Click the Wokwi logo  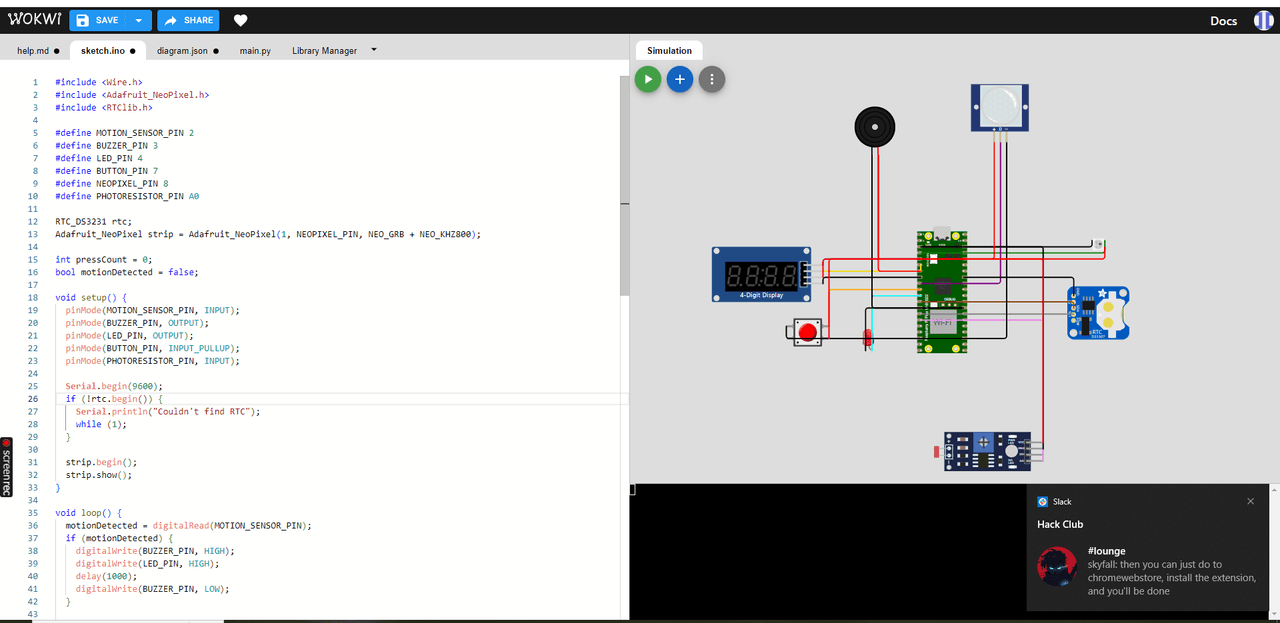pyautogui.click(x=34, y=20)
